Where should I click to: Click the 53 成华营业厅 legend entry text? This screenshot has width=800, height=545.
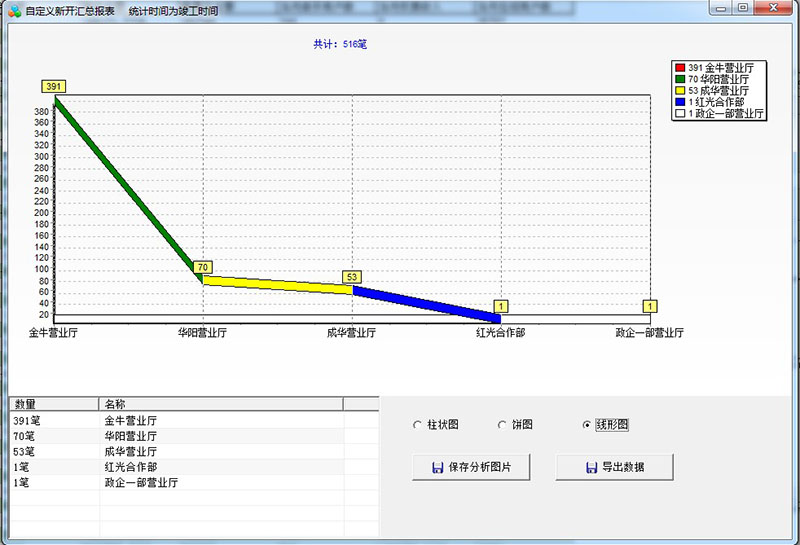point(718,90)
